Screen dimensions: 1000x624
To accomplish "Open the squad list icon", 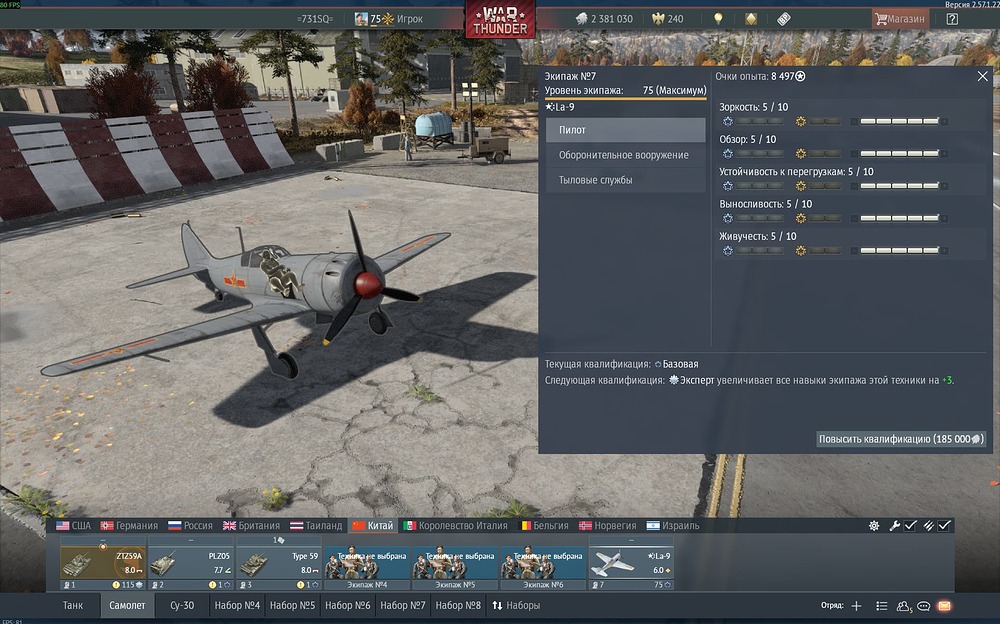I will [x=881, y=605].
